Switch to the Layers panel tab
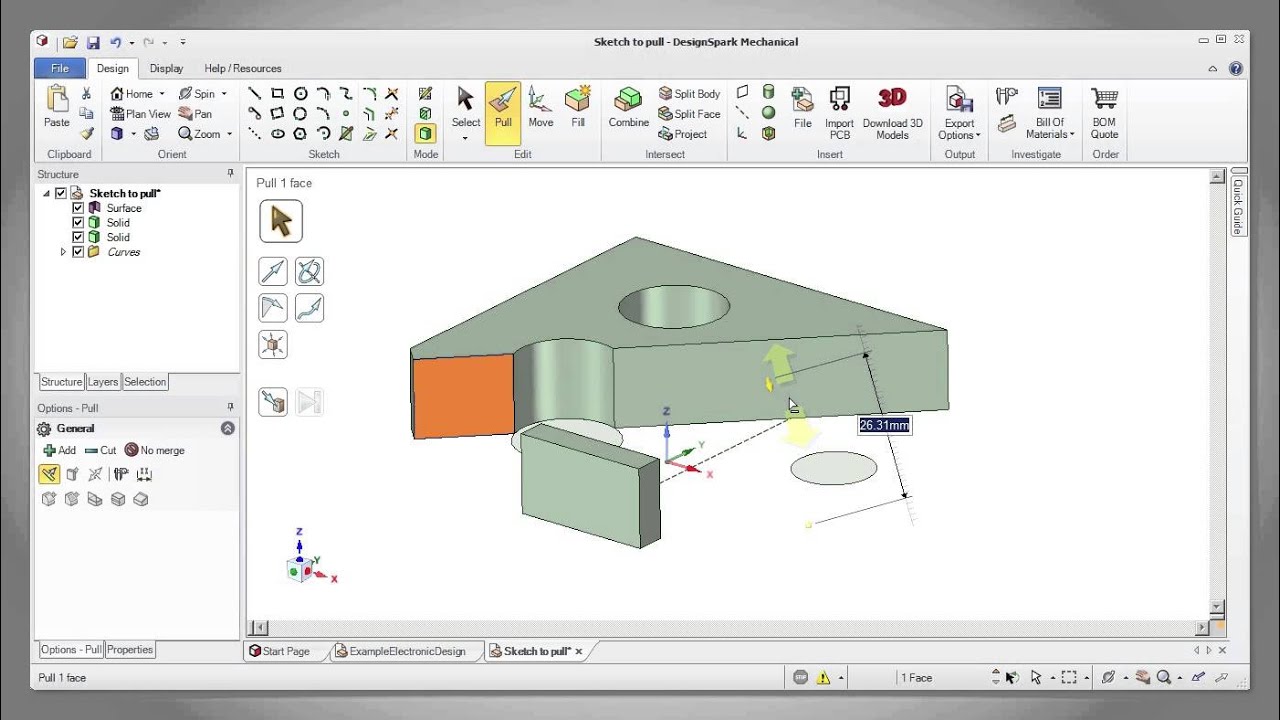The height and width of the screenshot is (720, 1280). (103, 382)
